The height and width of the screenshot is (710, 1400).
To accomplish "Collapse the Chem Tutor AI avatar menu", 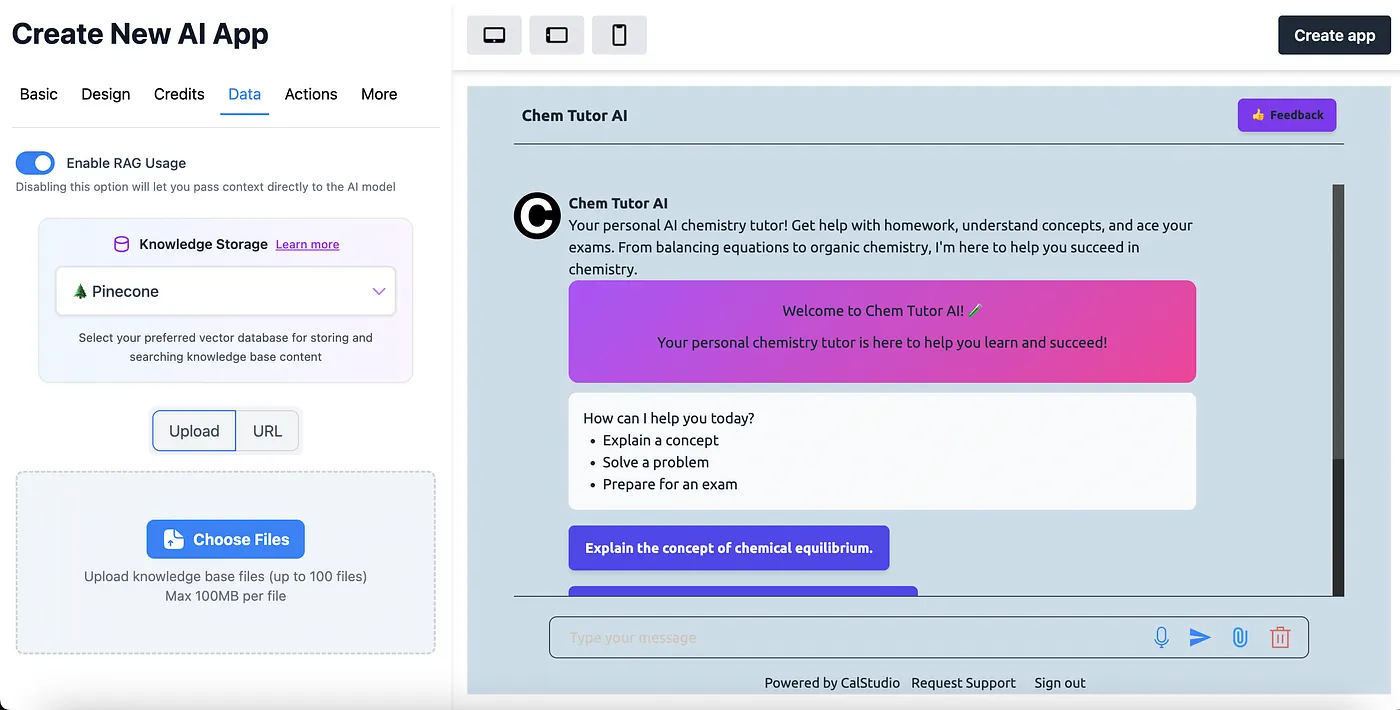I will tap(537, 216).
